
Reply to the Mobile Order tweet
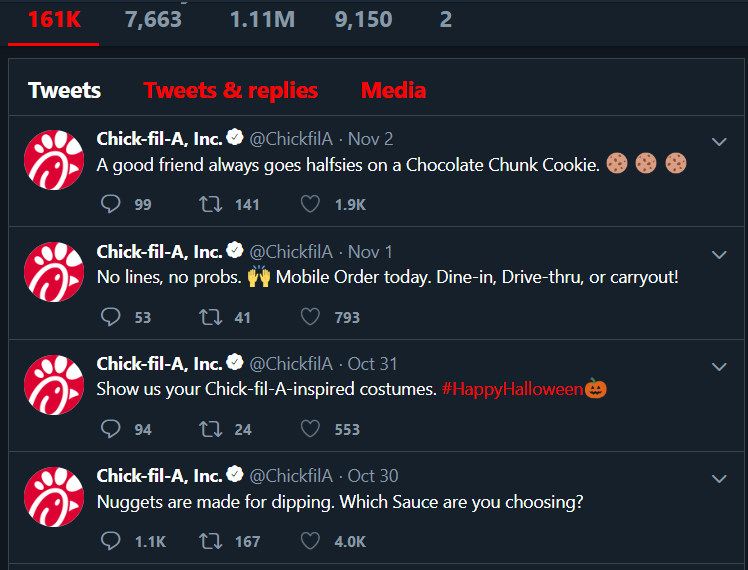[x=111, y=317]
